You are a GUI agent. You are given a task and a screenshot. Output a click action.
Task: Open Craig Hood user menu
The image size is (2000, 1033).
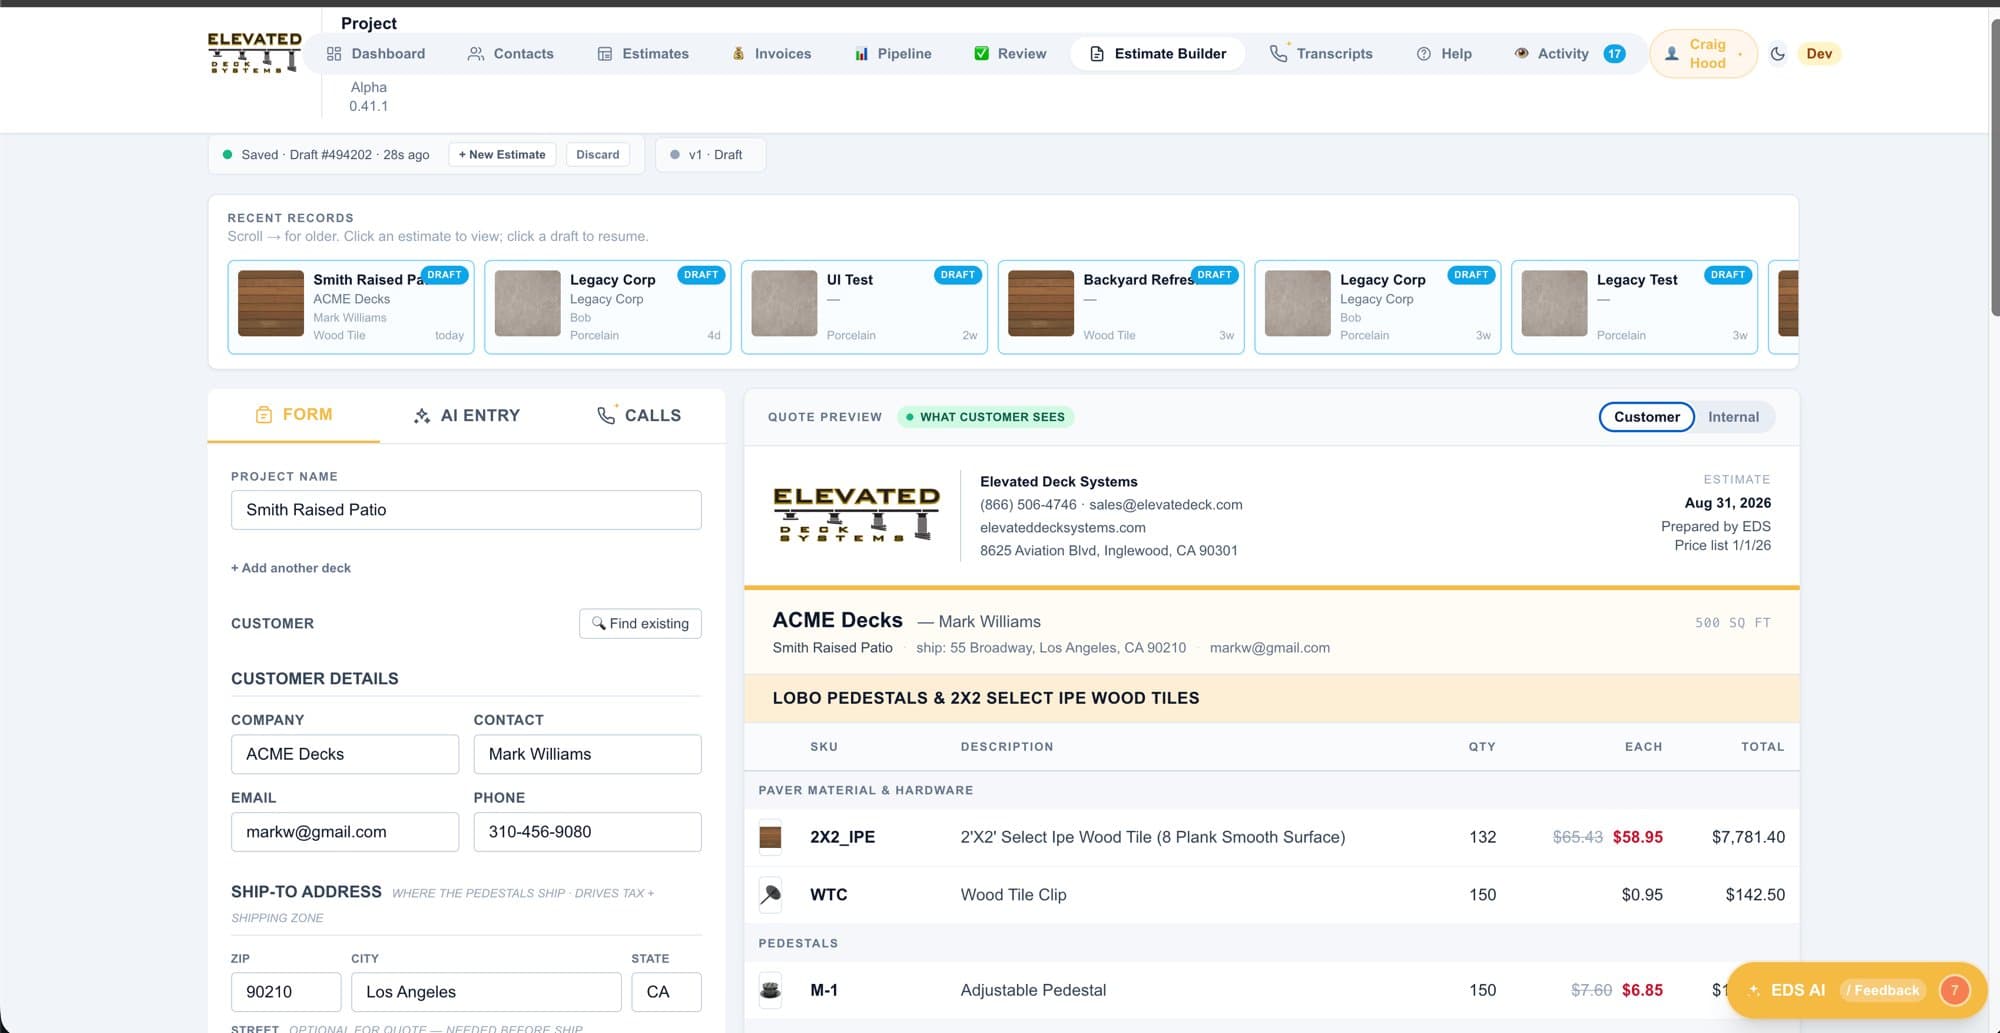coord(1703,54)
